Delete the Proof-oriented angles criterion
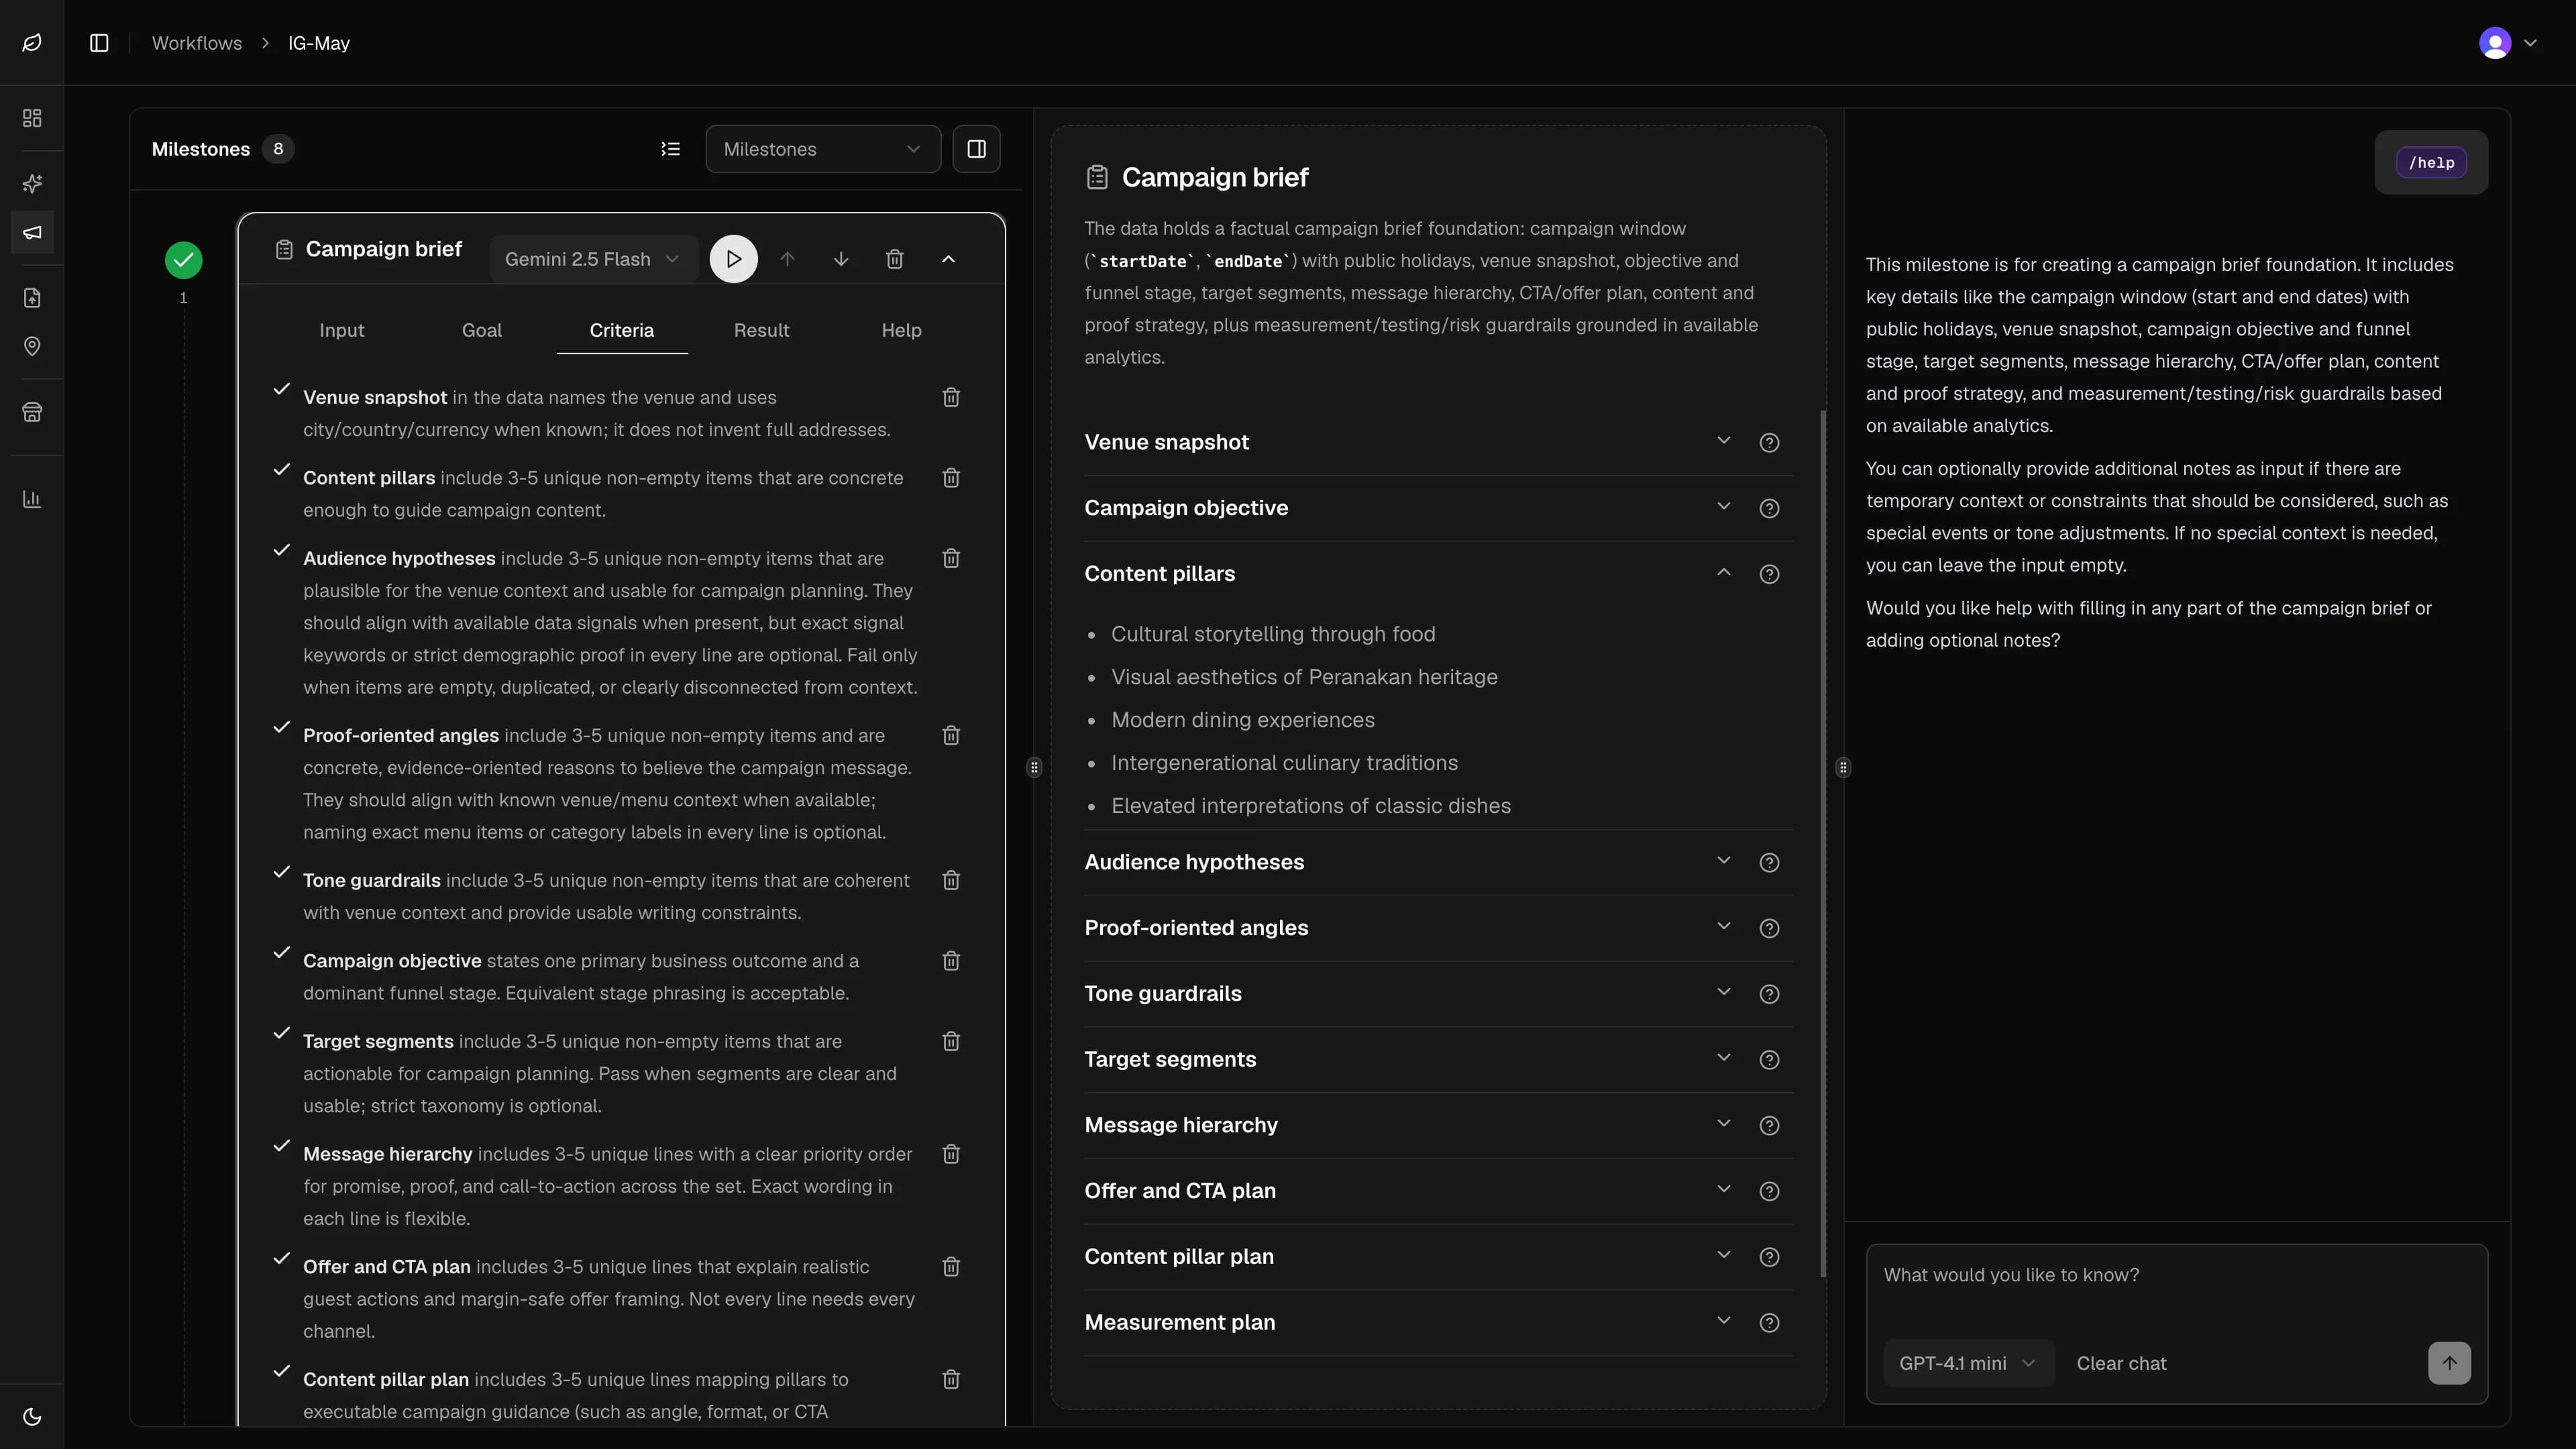 (951, 735)
